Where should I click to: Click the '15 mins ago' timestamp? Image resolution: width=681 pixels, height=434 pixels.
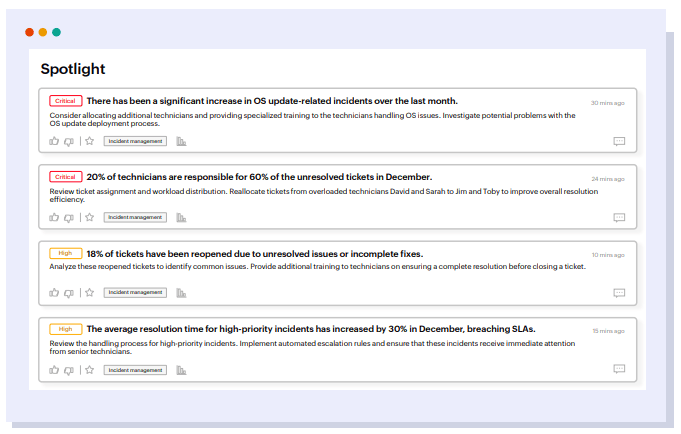point(608,331)
